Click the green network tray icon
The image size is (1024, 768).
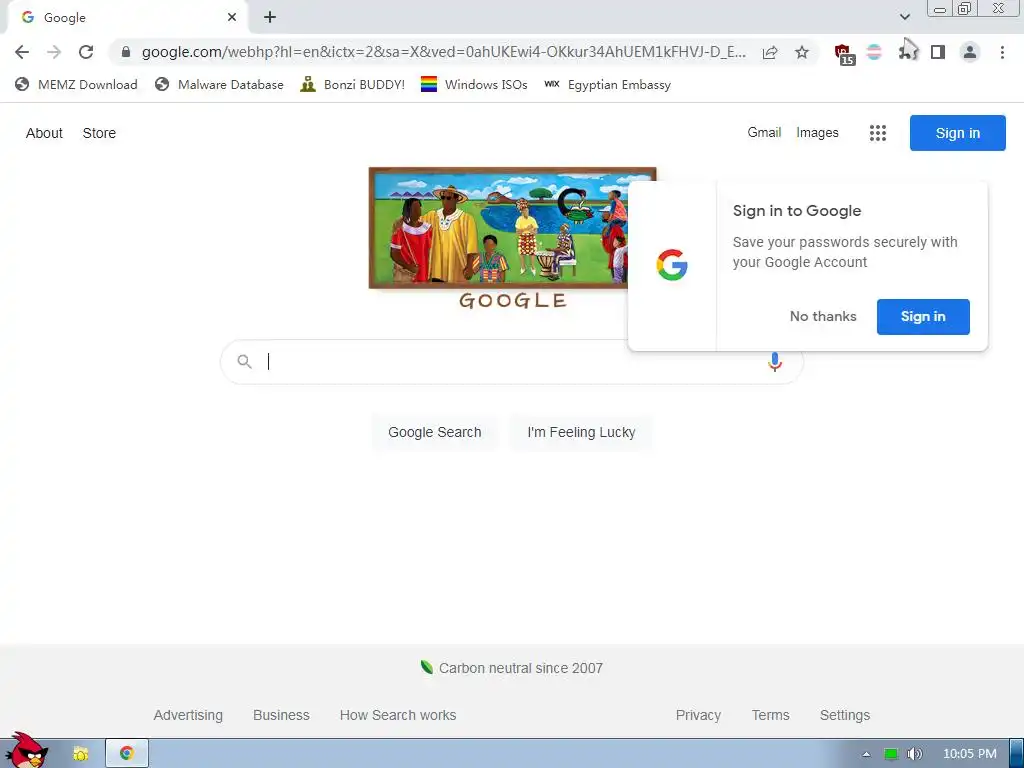pos(891,754)
